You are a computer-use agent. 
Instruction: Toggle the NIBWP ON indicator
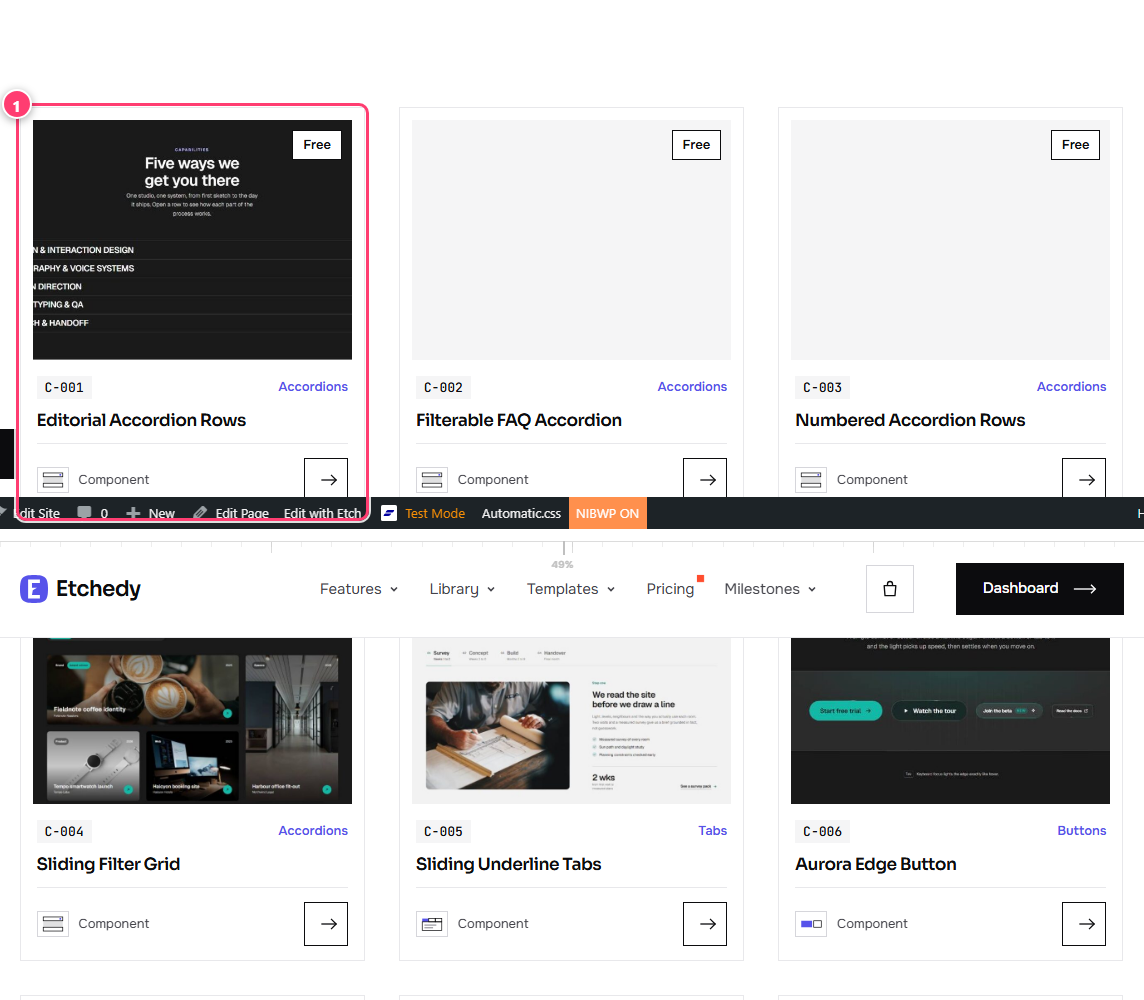607,513
